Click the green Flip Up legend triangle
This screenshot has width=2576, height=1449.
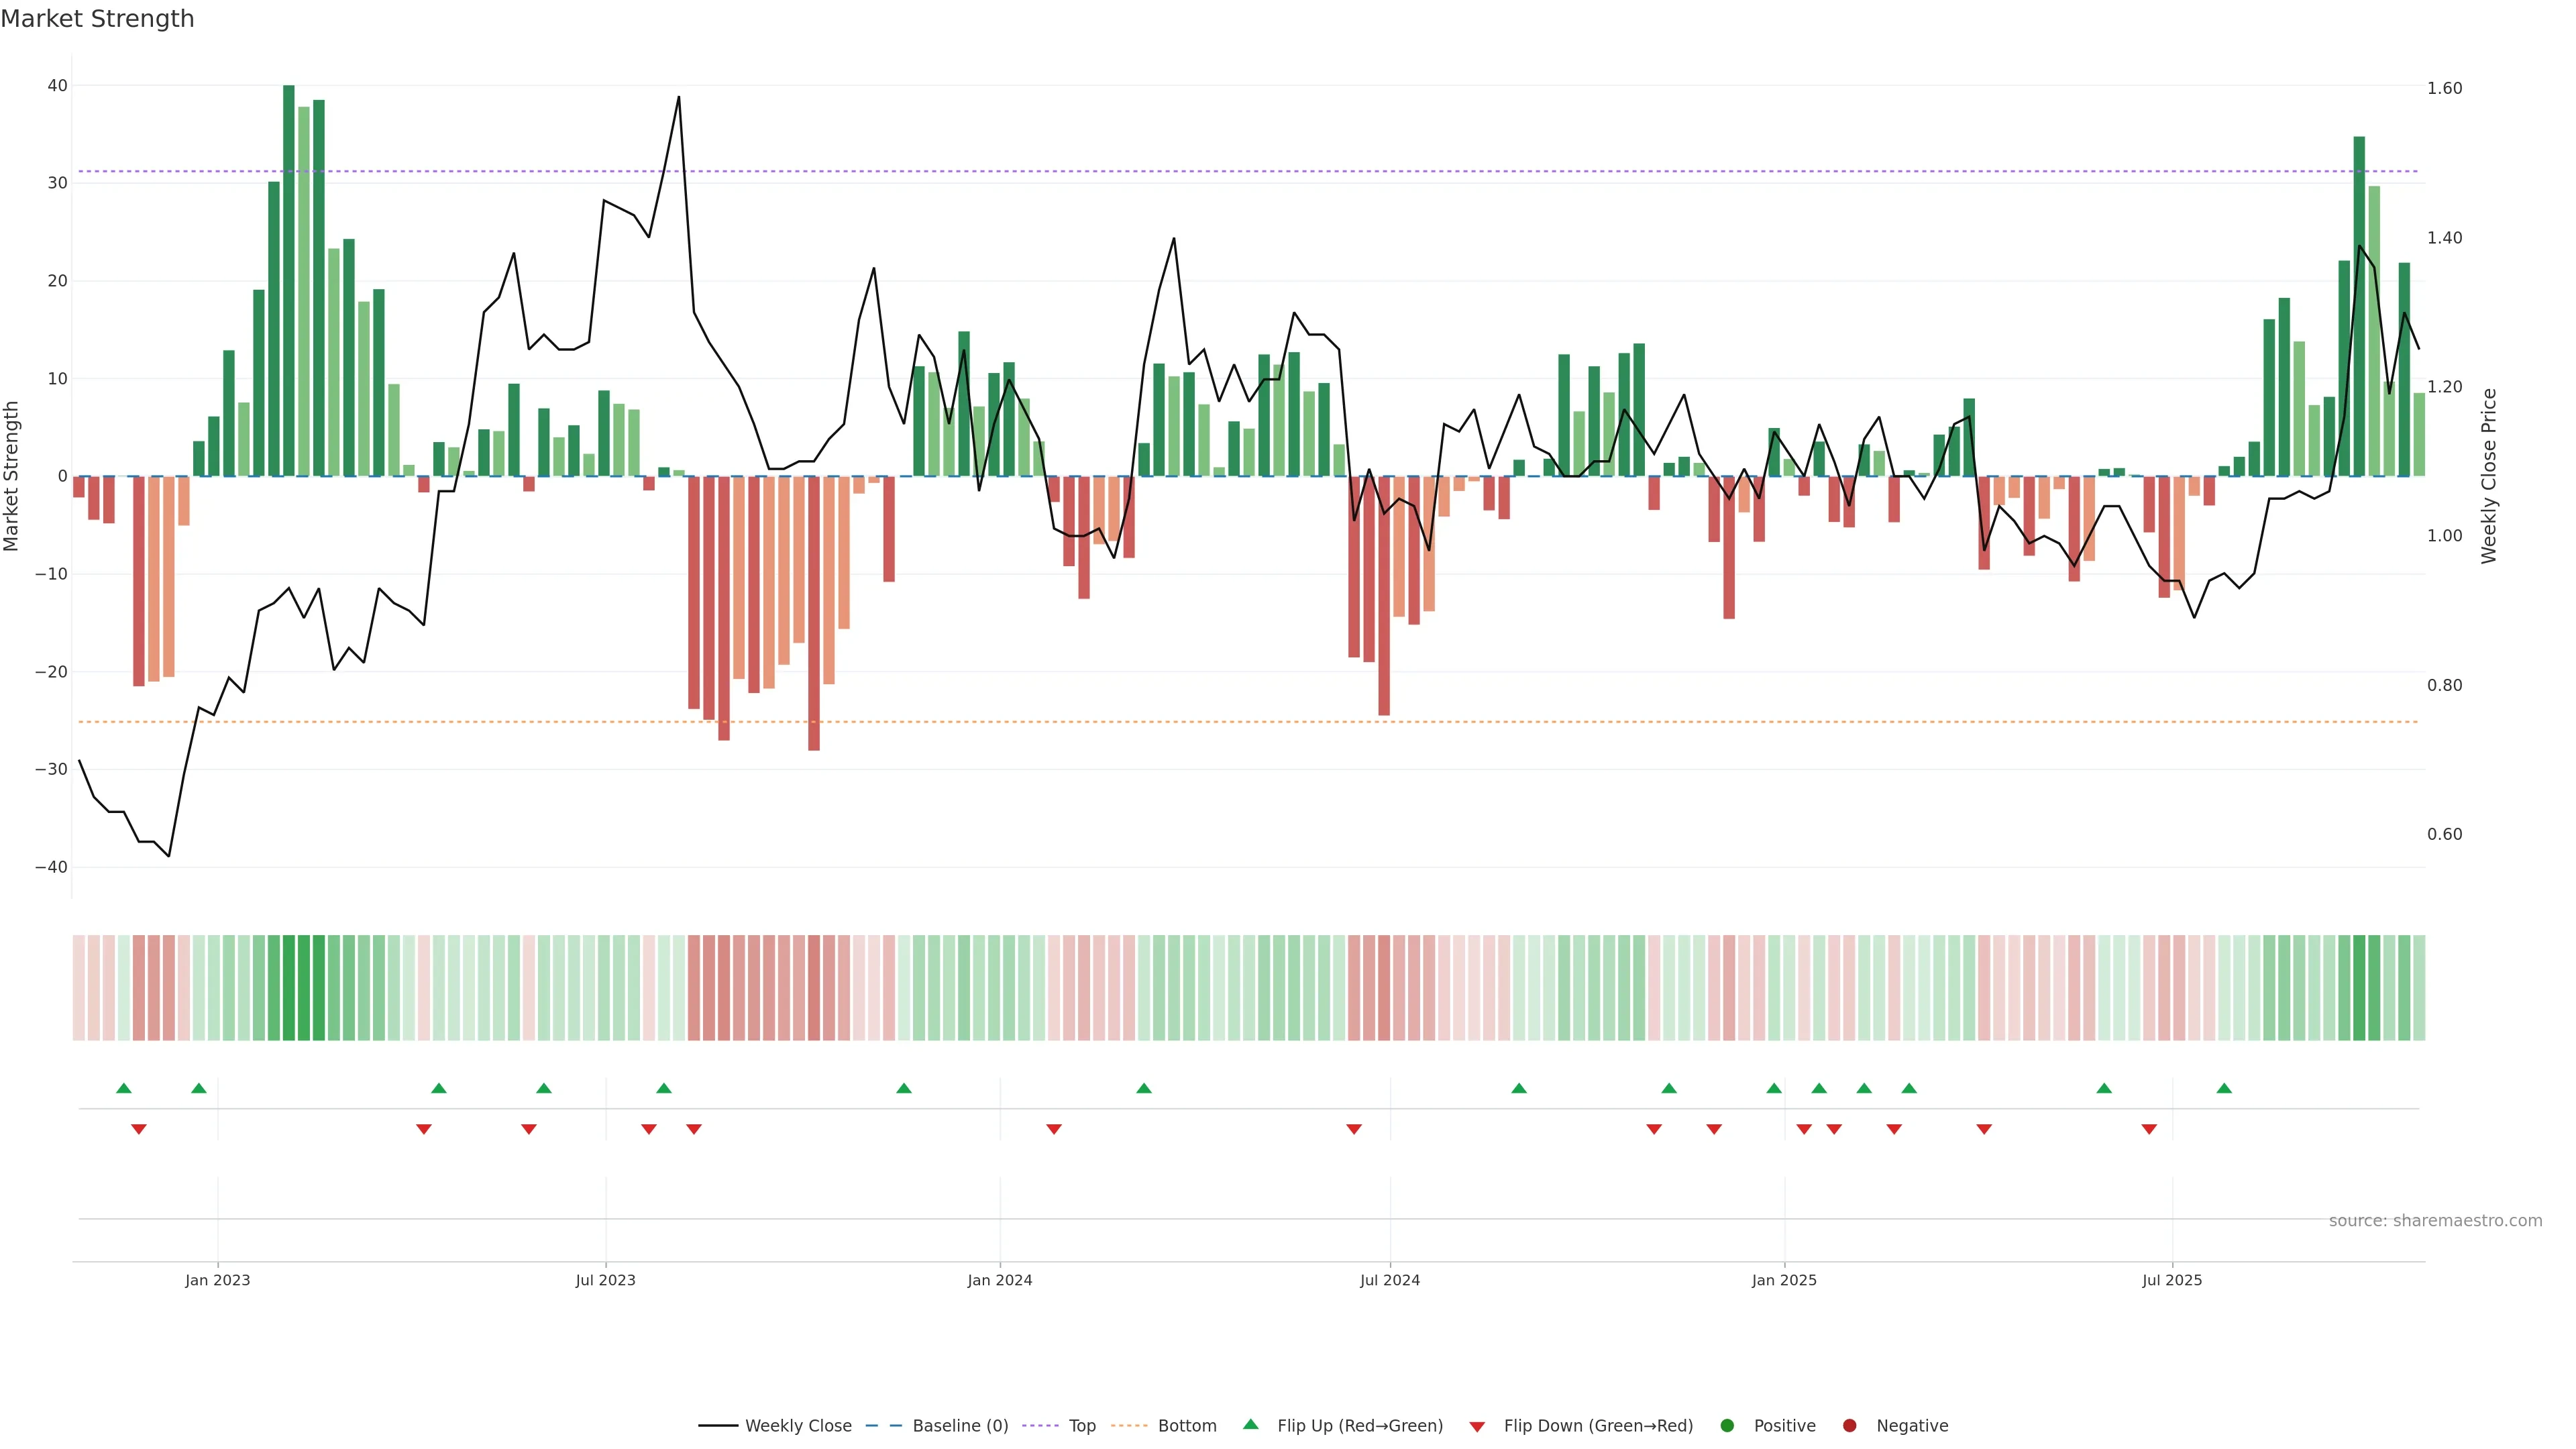click(x=1250, y=1425)
